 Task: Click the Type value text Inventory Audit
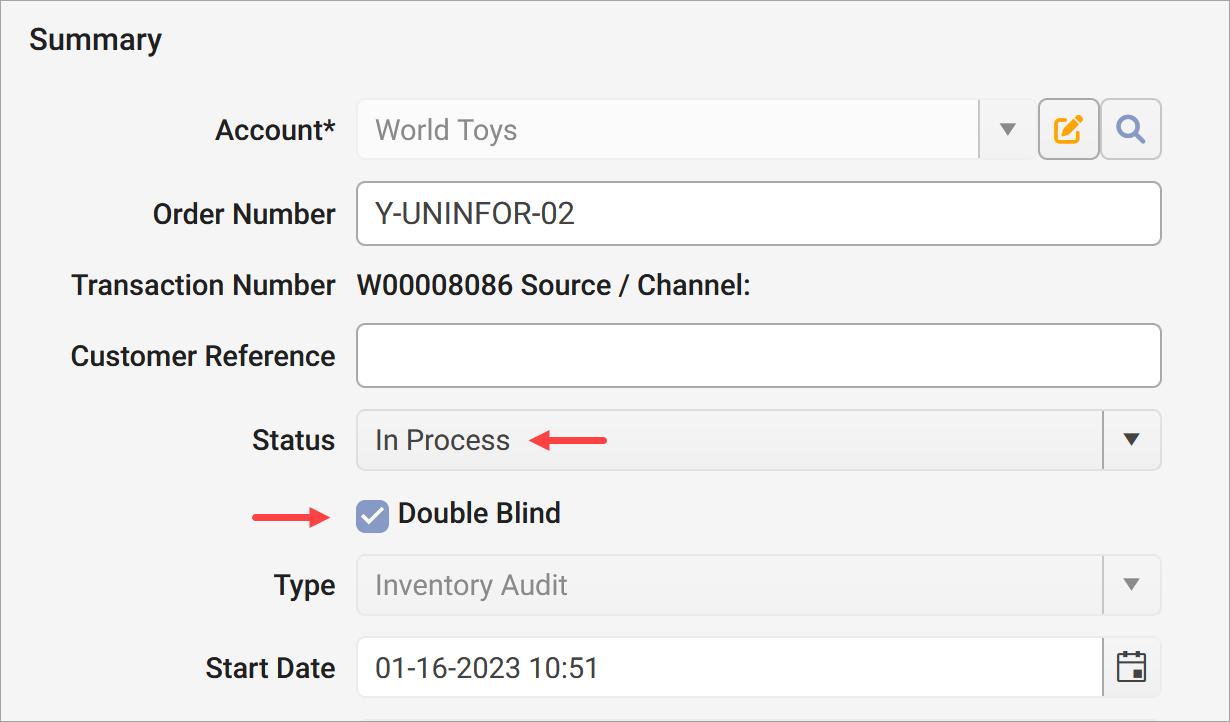tap(470, 585)
